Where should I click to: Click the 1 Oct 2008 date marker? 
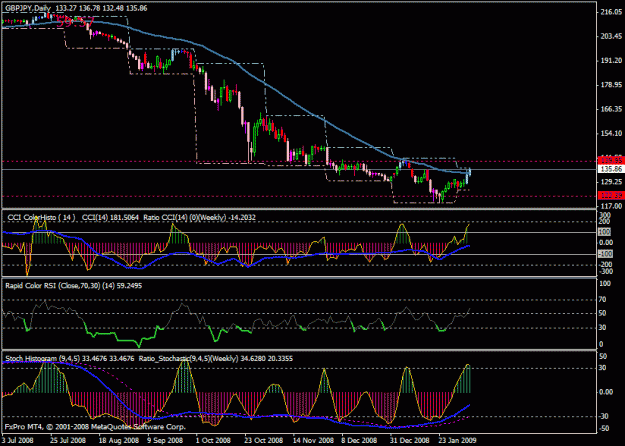213,440
